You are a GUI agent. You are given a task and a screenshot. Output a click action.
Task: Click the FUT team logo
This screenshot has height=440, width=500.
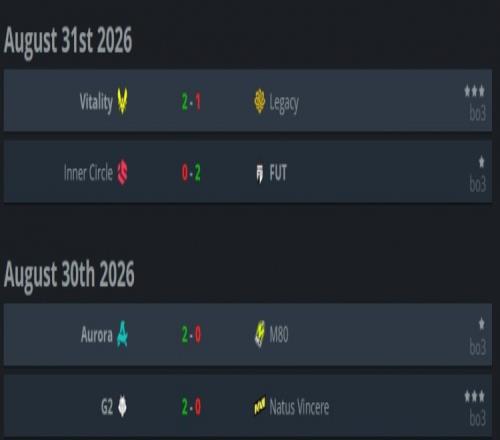[260, 173]
